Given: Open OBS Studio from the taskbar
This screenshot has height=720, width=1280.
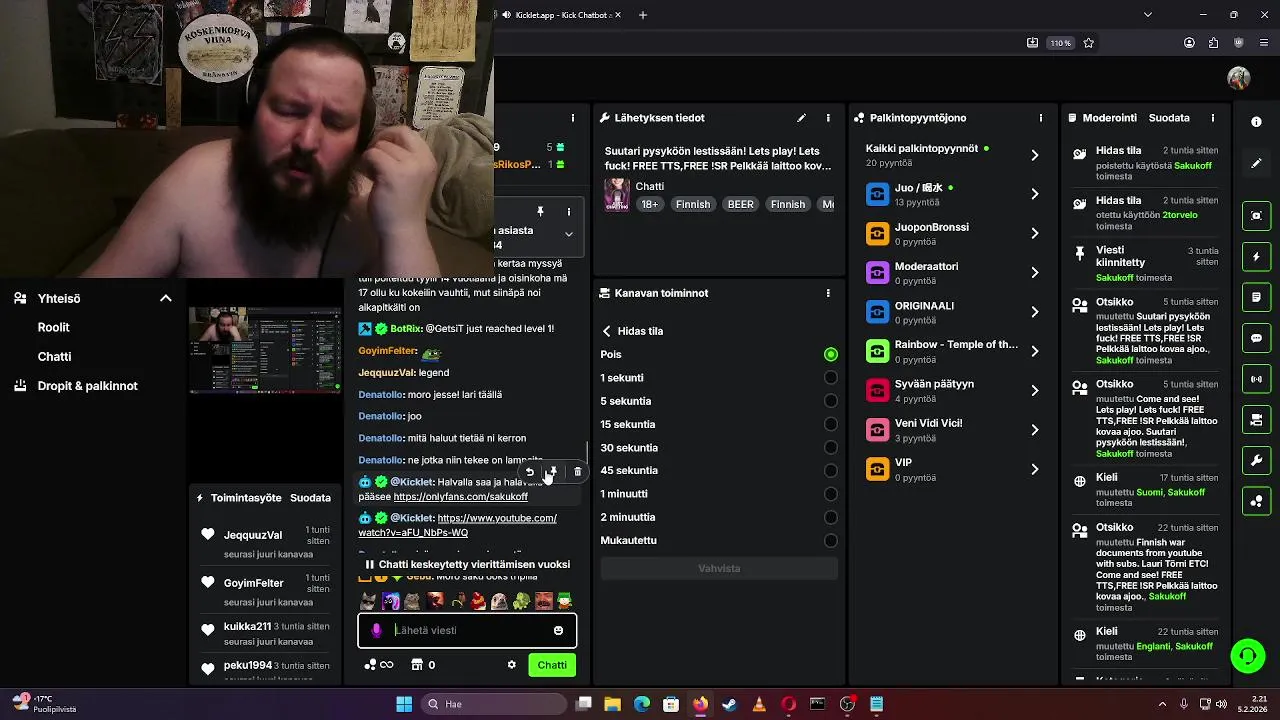Looking at the screenshot, I should [847, 704].
